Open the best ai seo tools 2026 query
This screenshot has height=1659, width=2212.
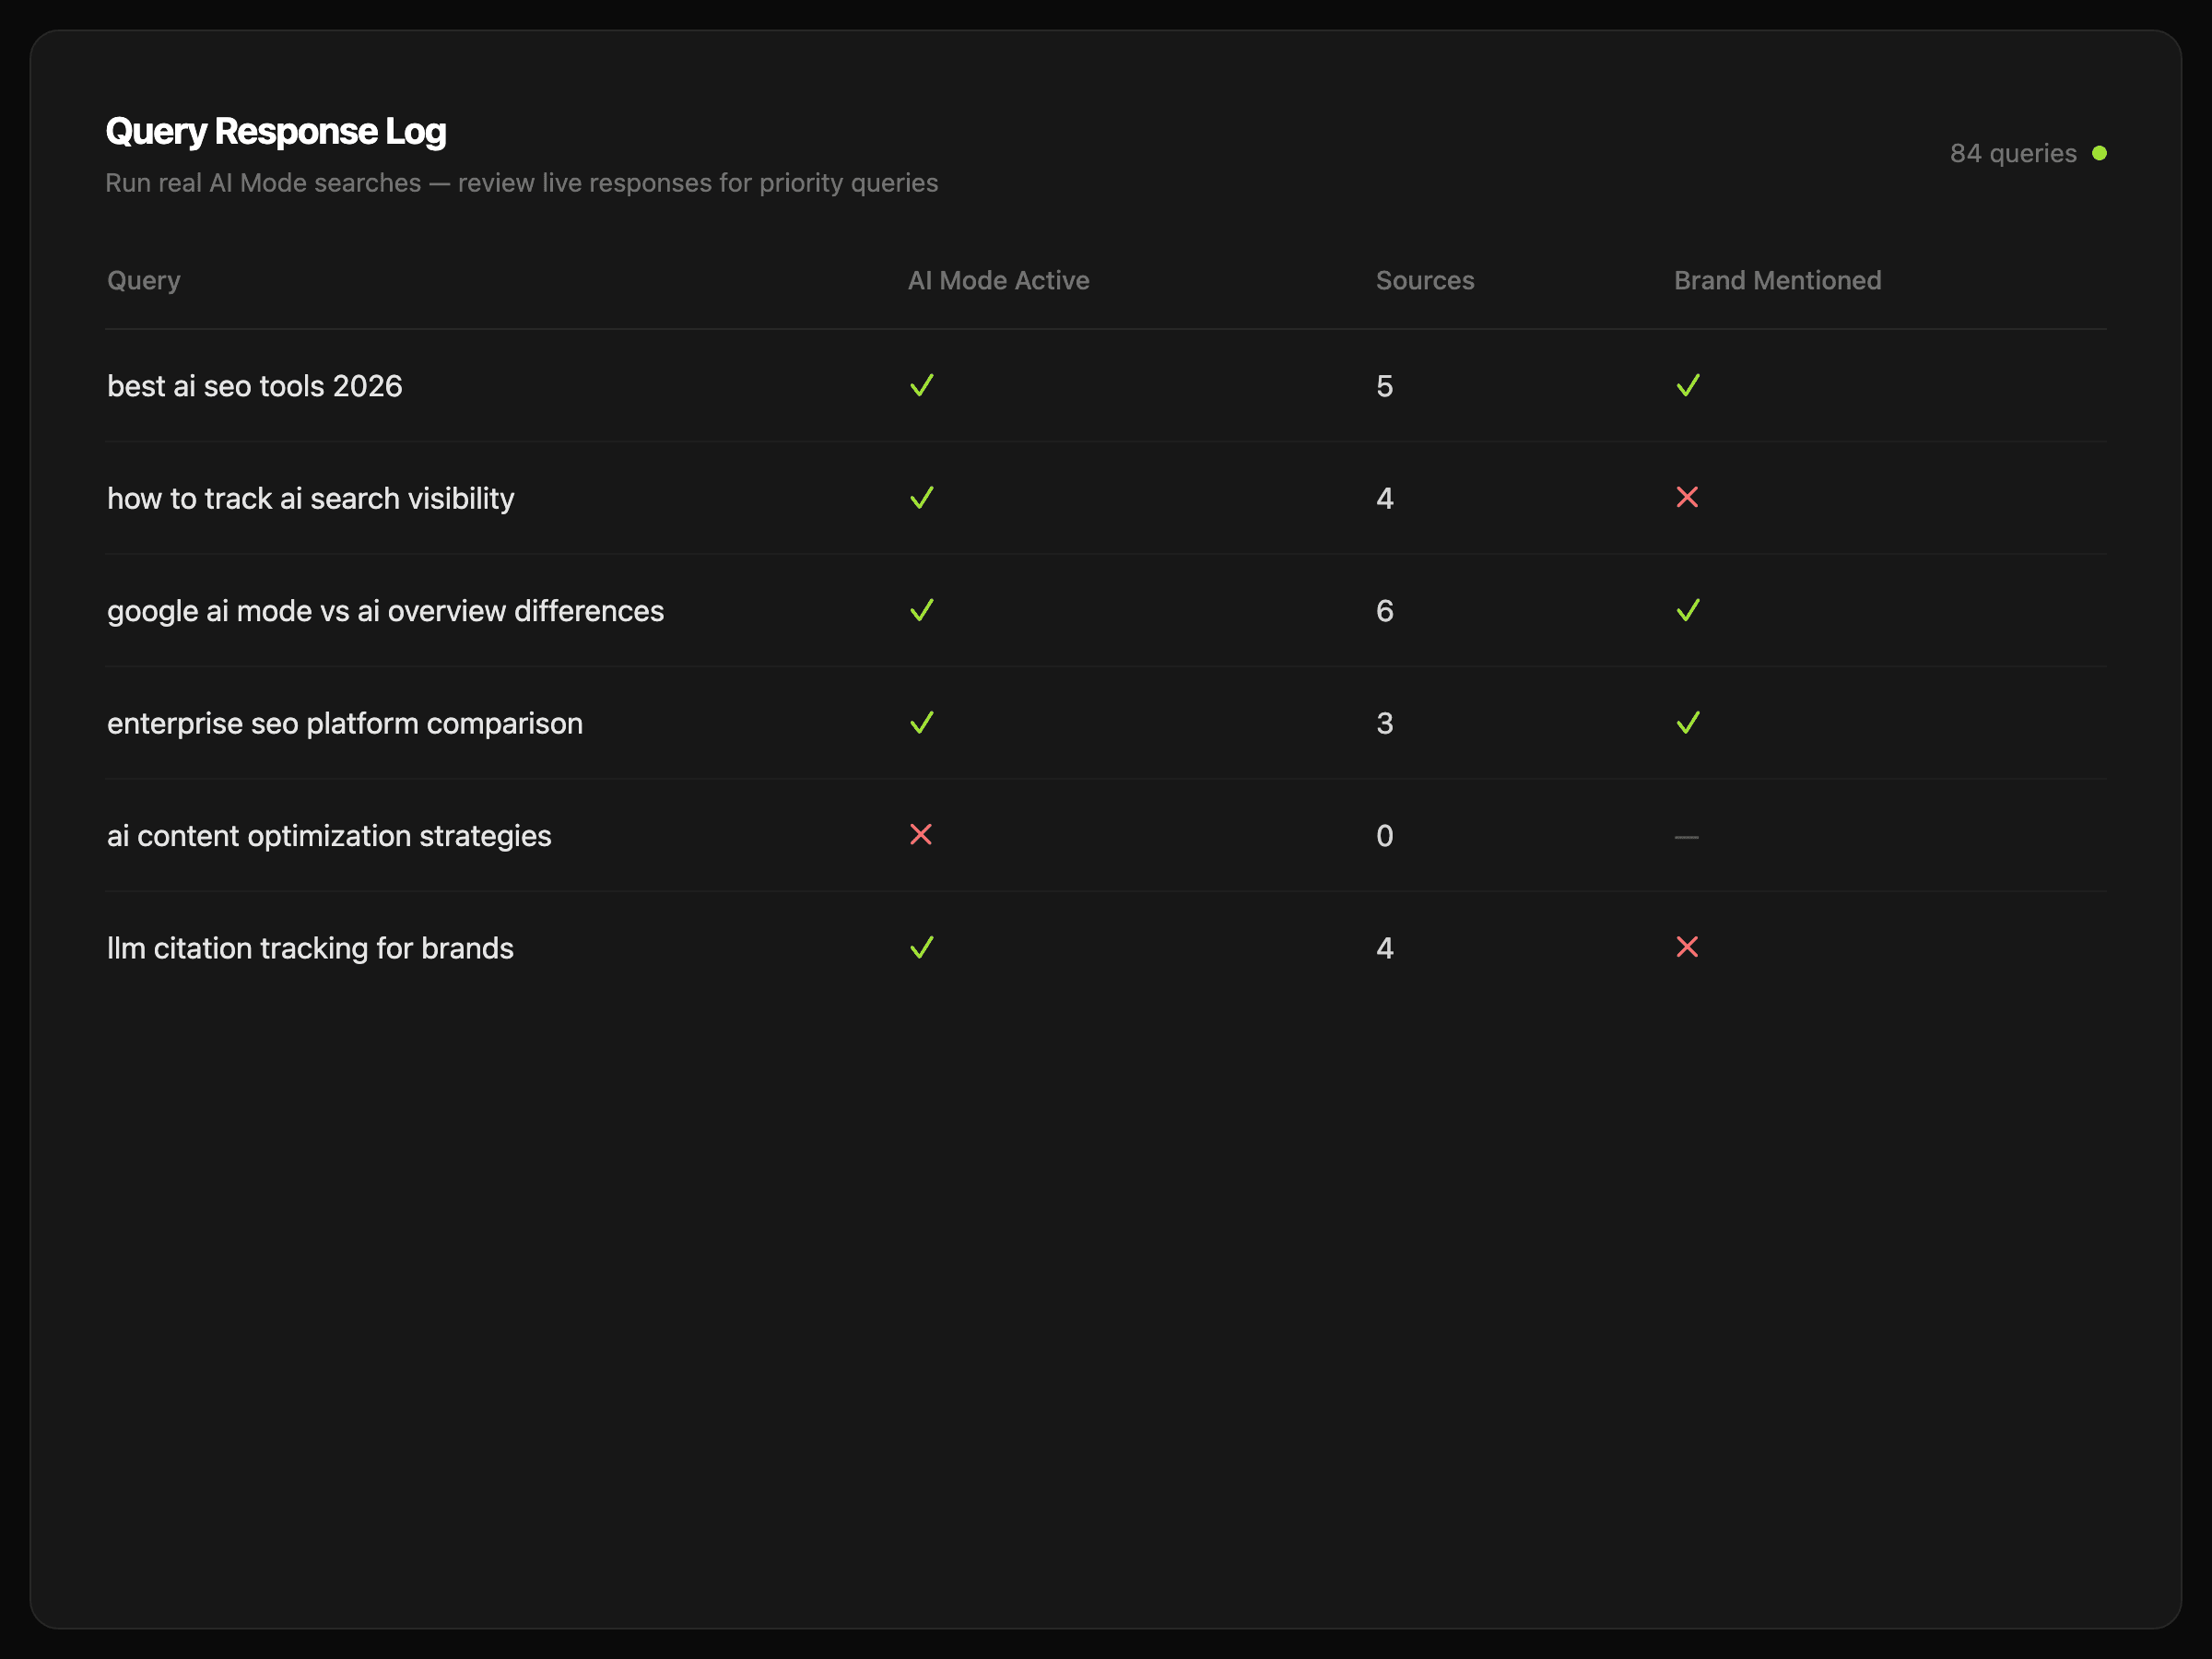pyautogui.click(x=255, y=386)
